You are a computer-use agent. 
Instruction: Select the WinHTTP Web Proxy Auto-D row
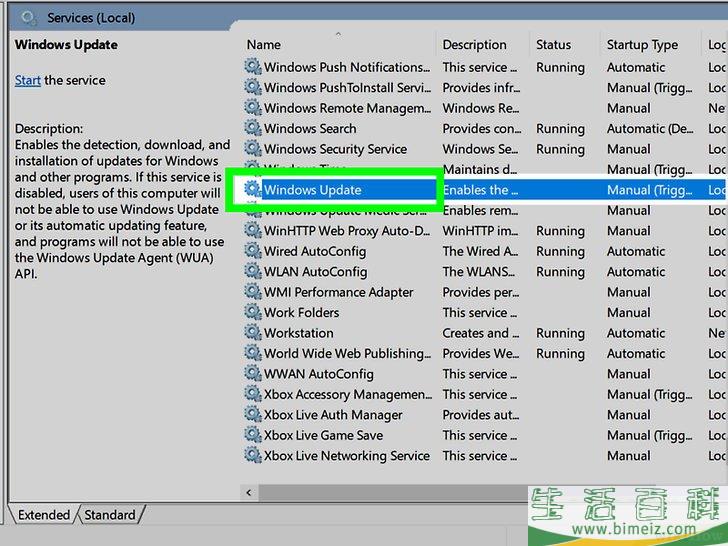pos(485,230)
